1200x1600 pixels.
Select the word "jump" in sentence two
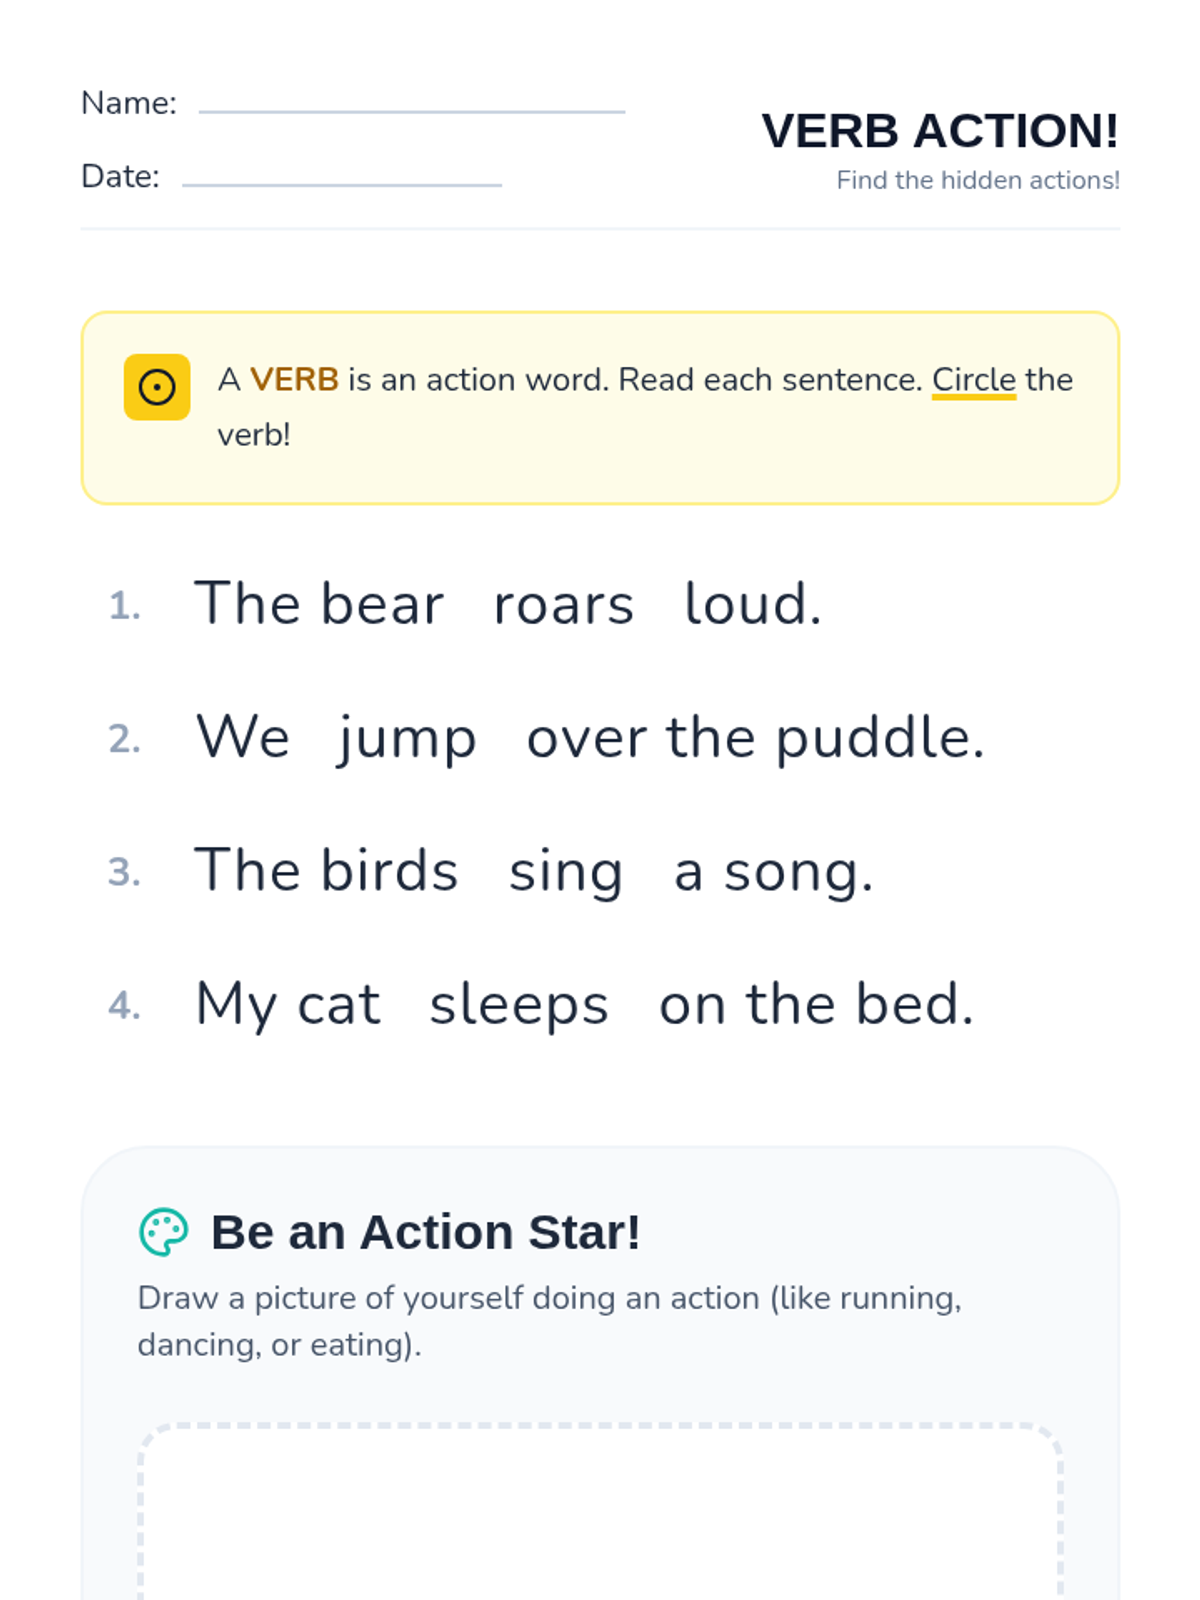(407, 739)
